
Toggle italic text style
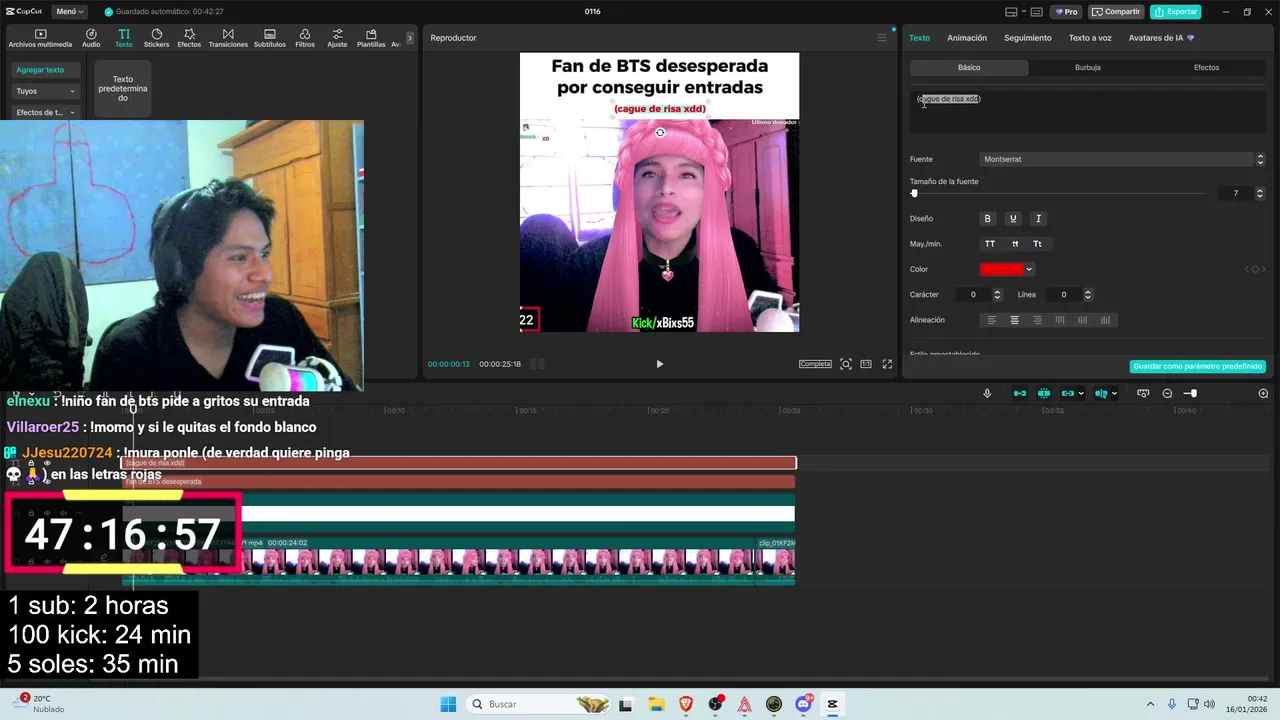click(1038, 218)
